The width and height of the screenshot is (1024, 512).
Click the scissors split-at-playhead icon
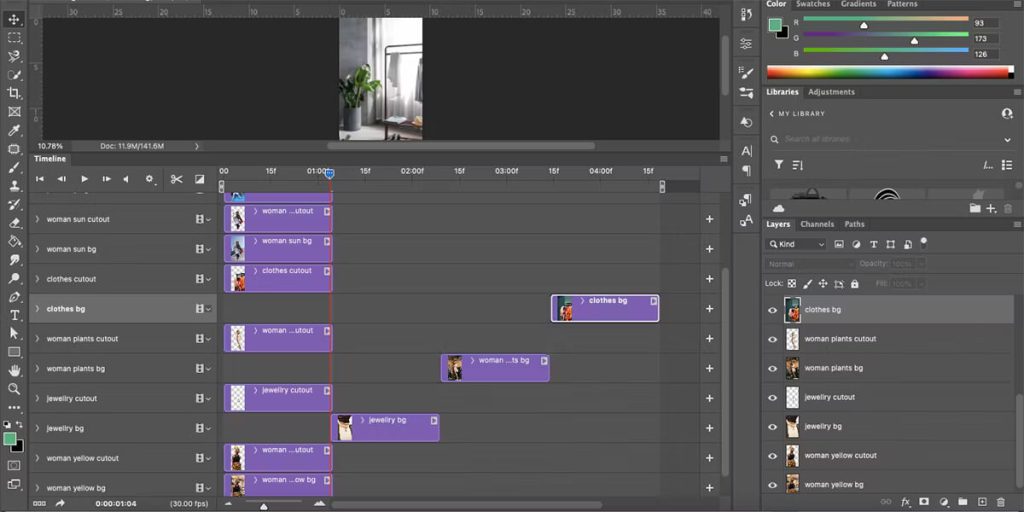[176, 179]
